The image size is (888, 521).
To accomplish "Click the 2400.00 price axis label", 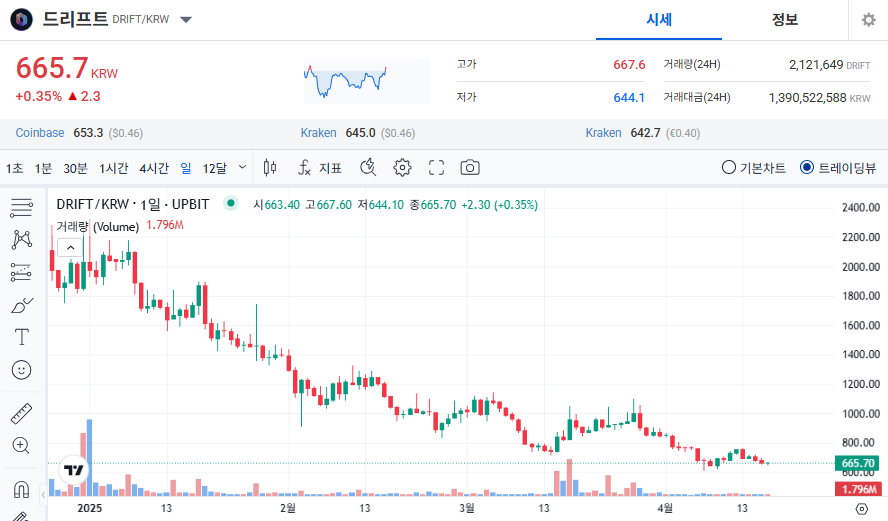I will (x=861, y=208).
